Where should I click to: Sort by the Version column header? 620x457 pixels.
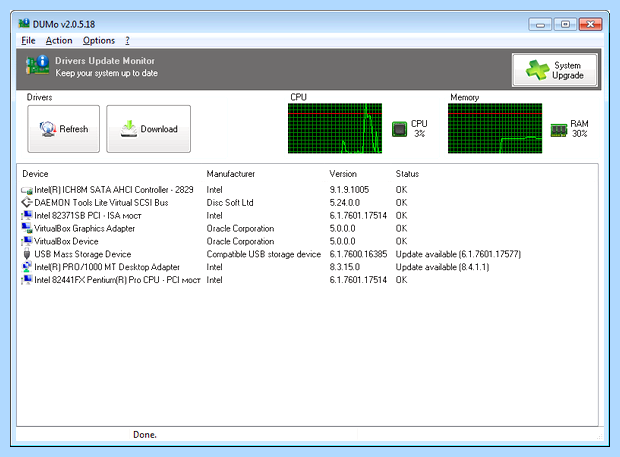[x=343, y=174]
